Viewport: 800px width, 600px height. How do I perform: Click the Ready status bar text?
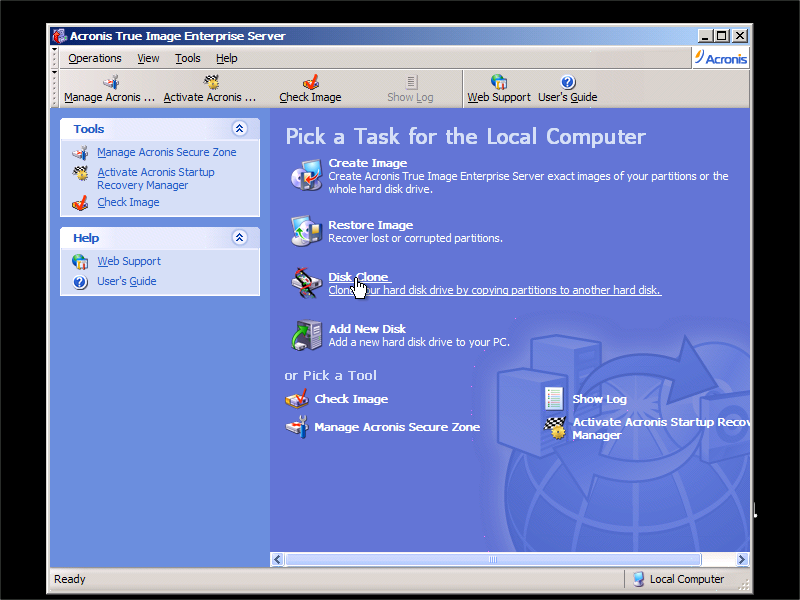[70, 579]
